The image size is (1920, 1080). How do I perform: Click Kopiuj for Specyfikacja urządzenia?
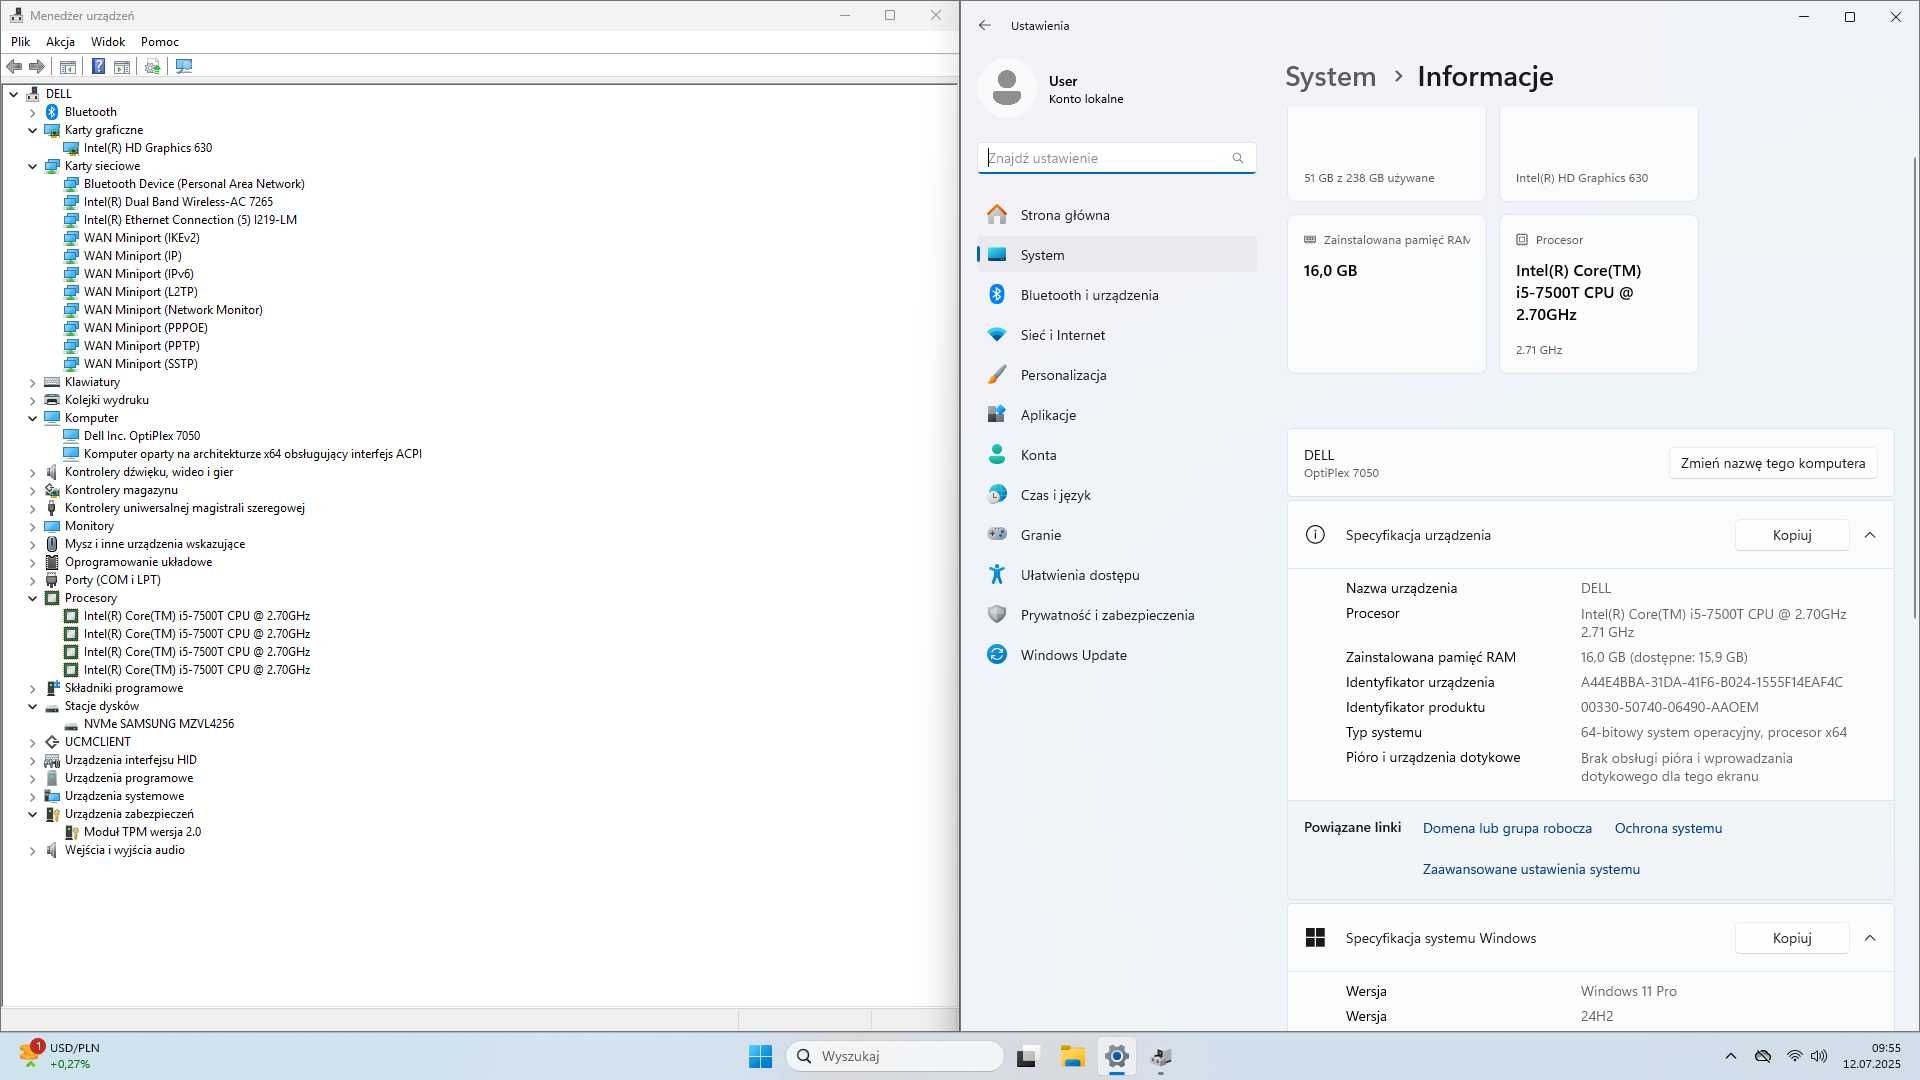(x=1791, y=535)
